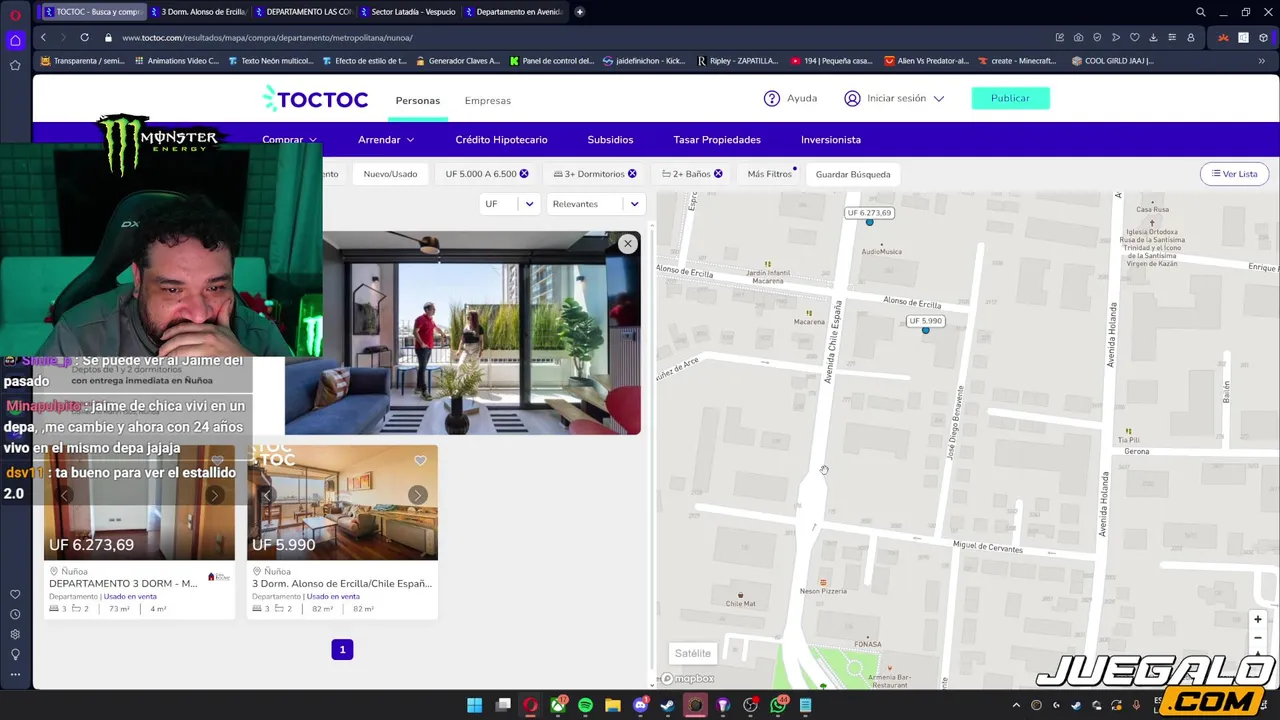The image size is (1280, 720).
Task: Open File Explorer from the taskbar
Action: pyautogui.click(x=613, y=705)
